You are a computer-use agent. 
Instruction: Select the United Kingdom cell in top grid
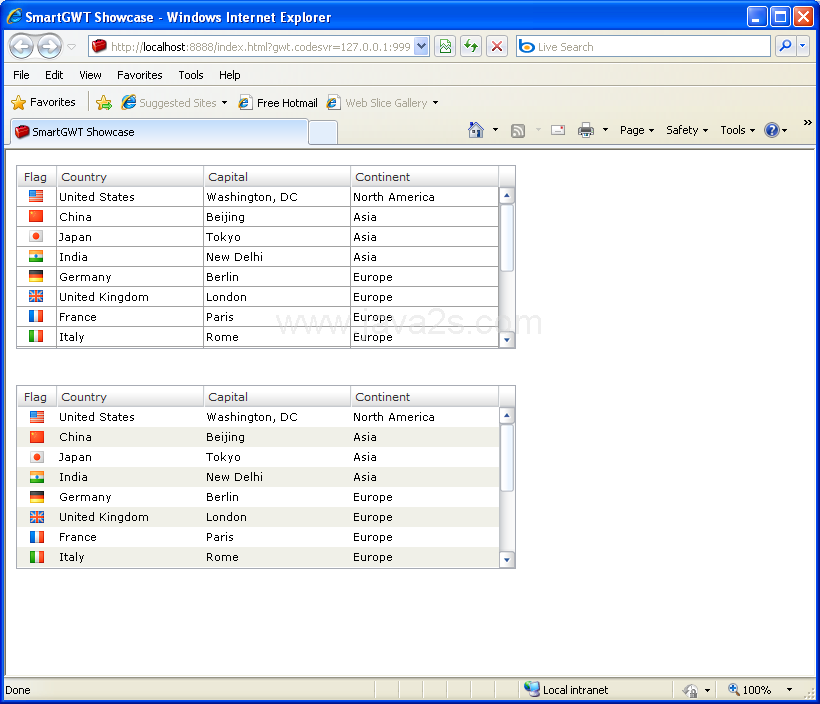point(130,297)
